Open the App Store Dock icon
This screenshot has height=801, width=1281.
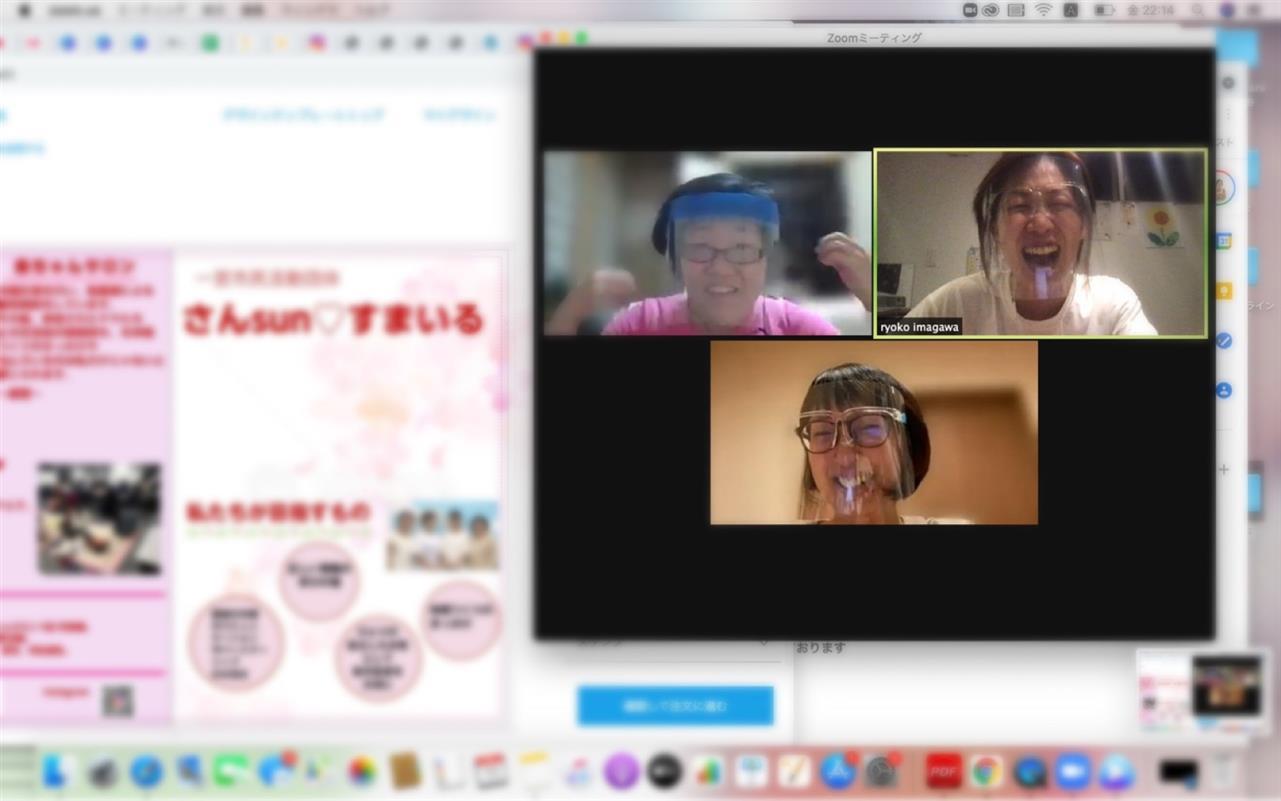point(837,771)
